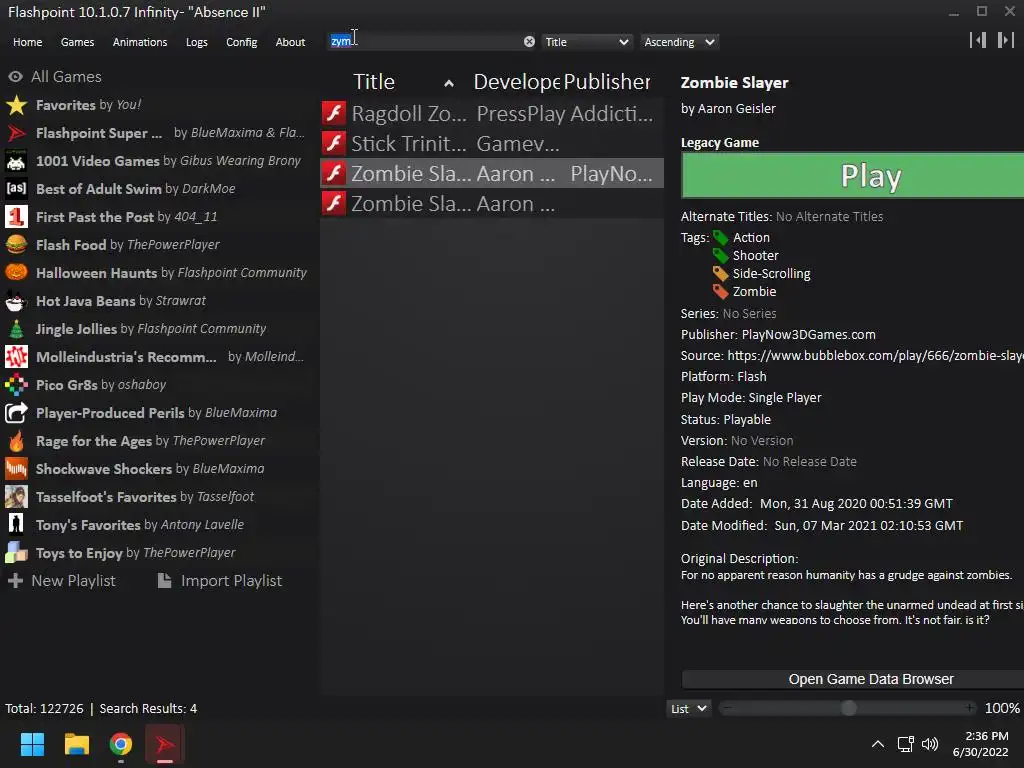Click the developer name Aaron Geisler

point(737,108)
